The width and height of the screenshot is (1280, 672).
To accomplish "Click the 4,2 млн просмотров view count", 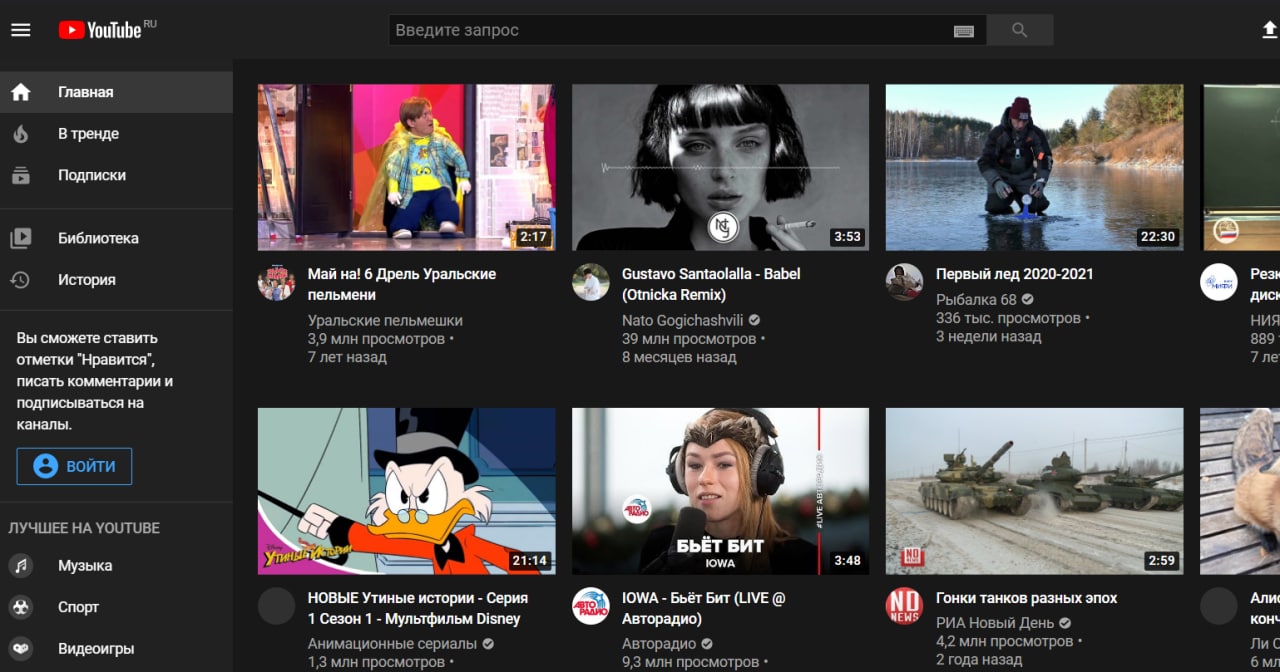I will [1004, 641].
